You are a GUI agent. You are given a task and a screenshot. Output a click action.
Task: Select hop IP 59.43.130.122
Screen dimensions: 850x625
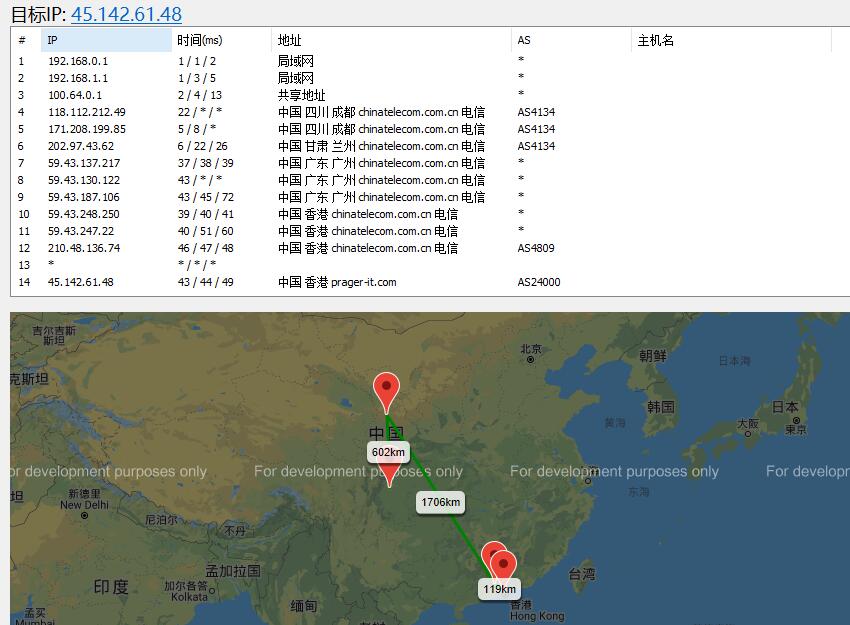pyautogui.click(x=84, y=180)
